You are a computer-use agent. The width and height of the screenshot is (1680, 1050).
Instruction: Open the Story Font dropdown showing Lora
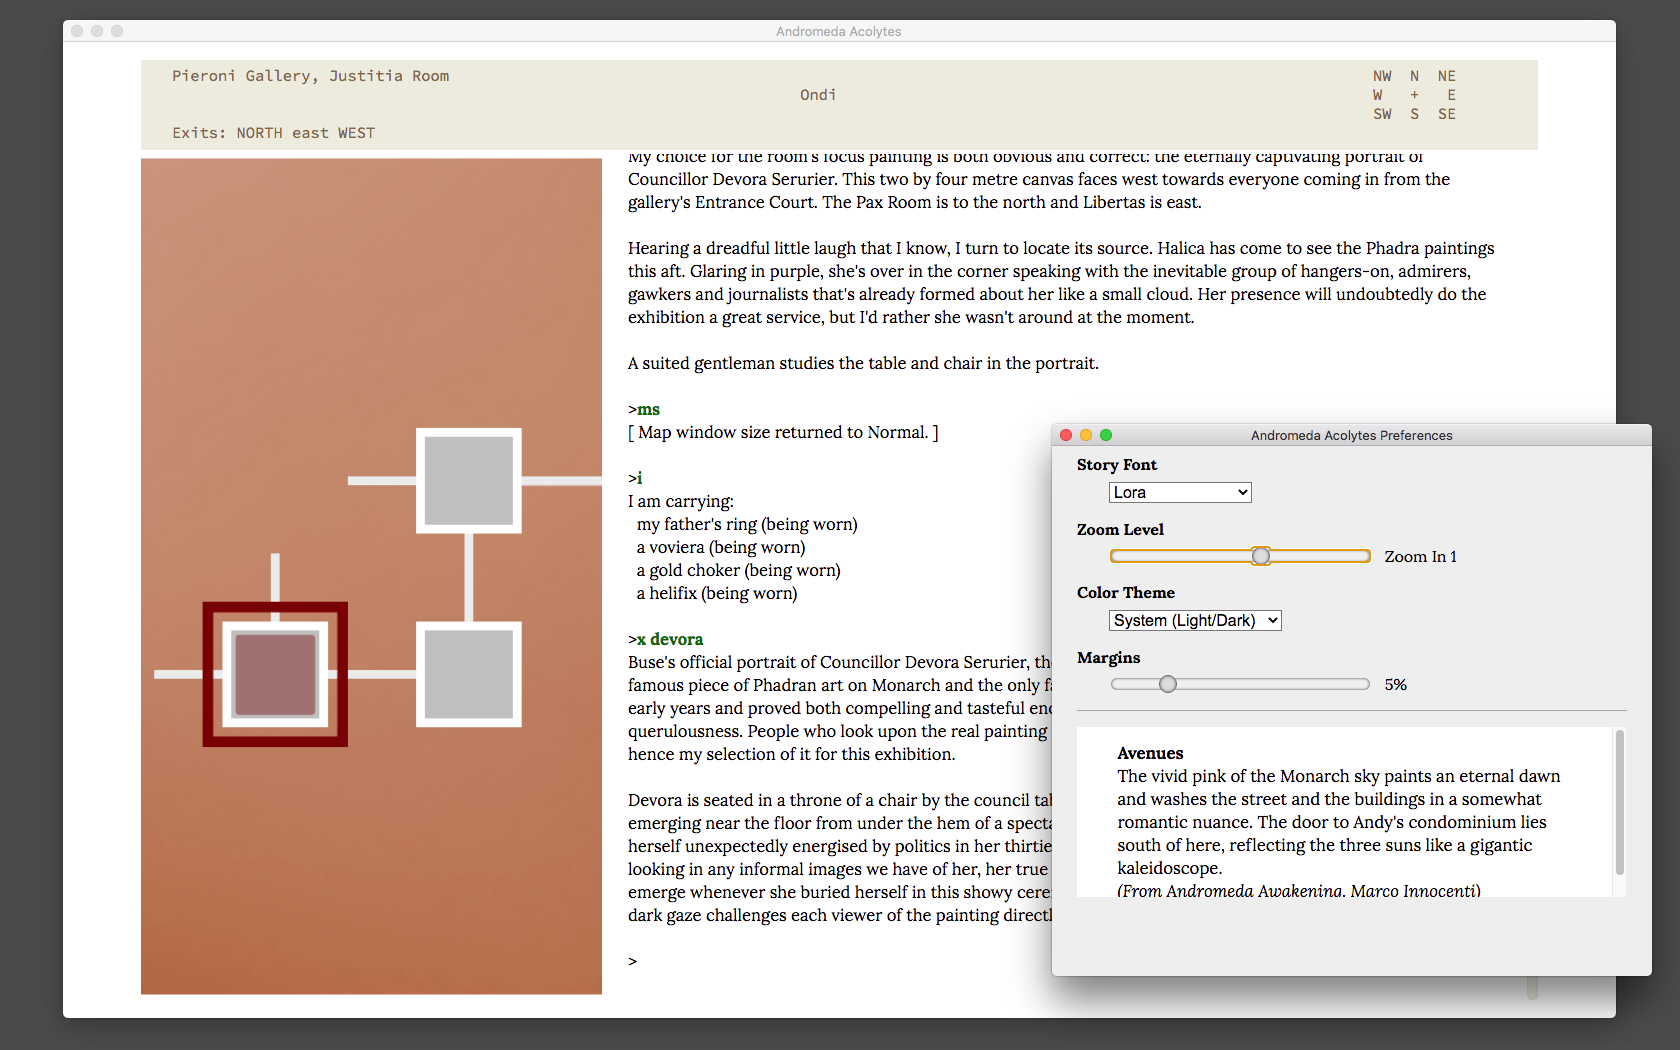pos(1180,492)
